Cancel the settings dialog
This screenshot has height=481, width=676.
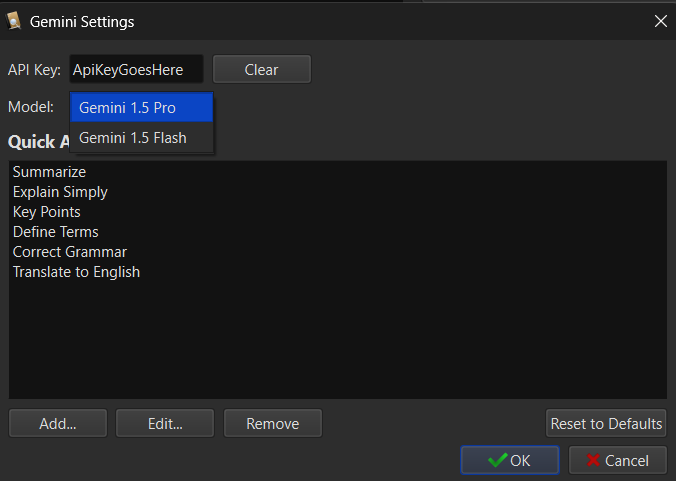[618, 460]
